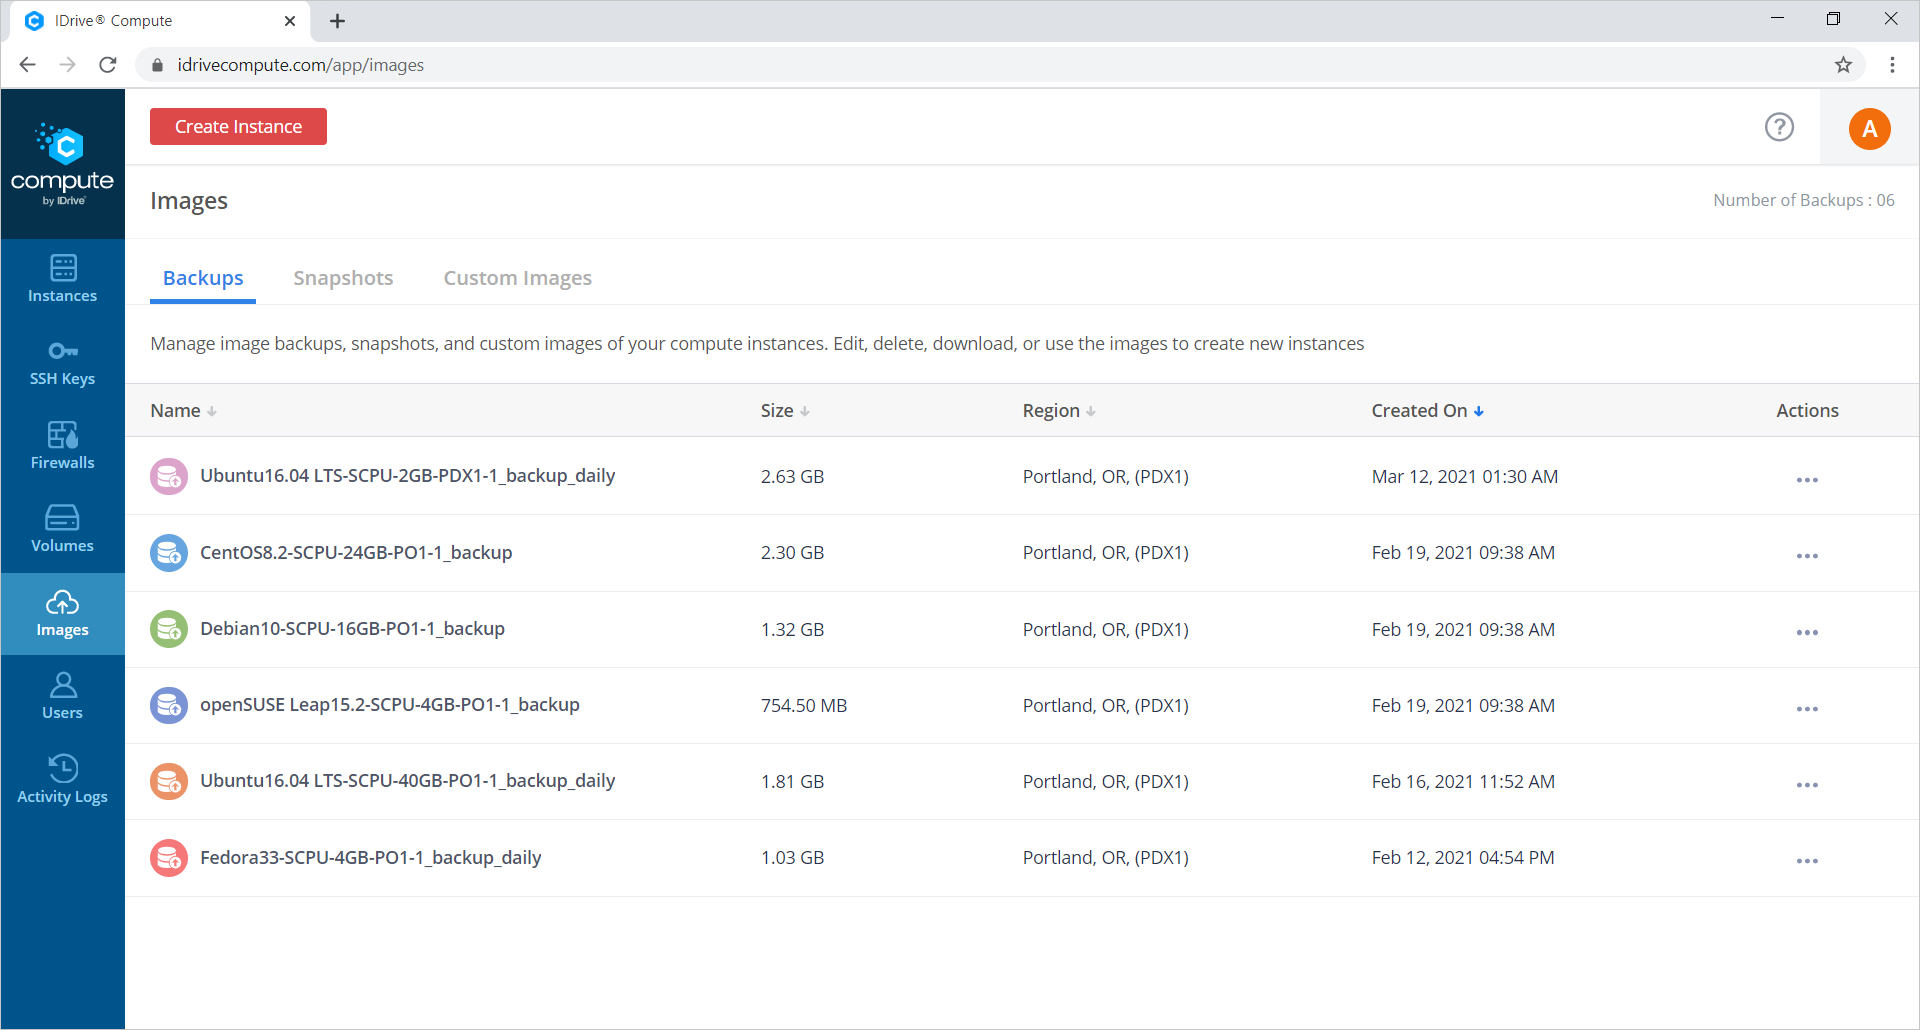Open actions menu for Fedora33 backup
Screen dimensions: 1920x1030
[x=1806, y=861]
